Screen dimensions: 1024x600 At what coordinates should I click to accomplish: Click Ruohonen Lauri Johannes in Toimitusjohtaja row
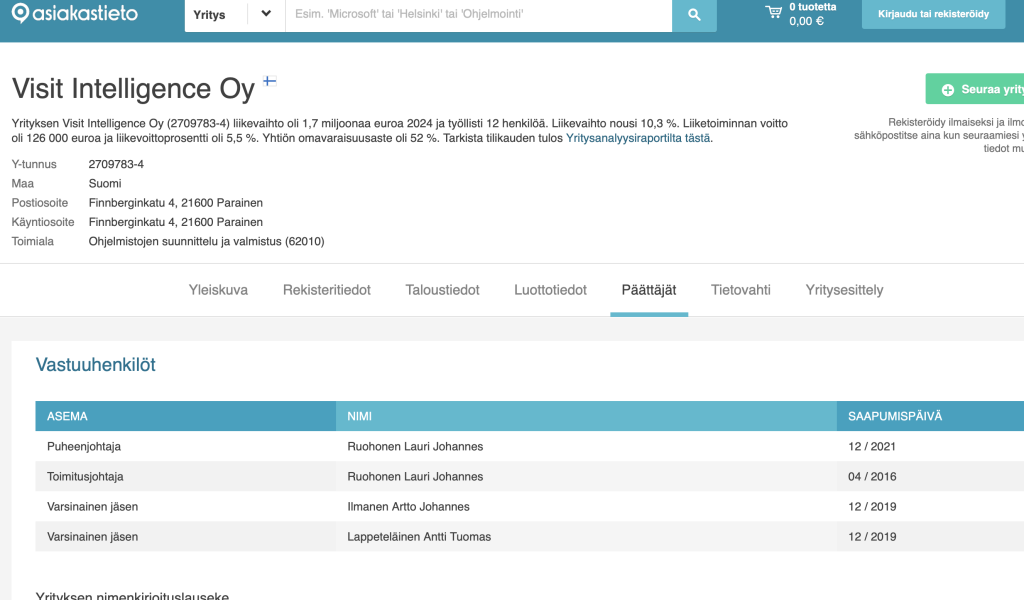coord(415,477)
